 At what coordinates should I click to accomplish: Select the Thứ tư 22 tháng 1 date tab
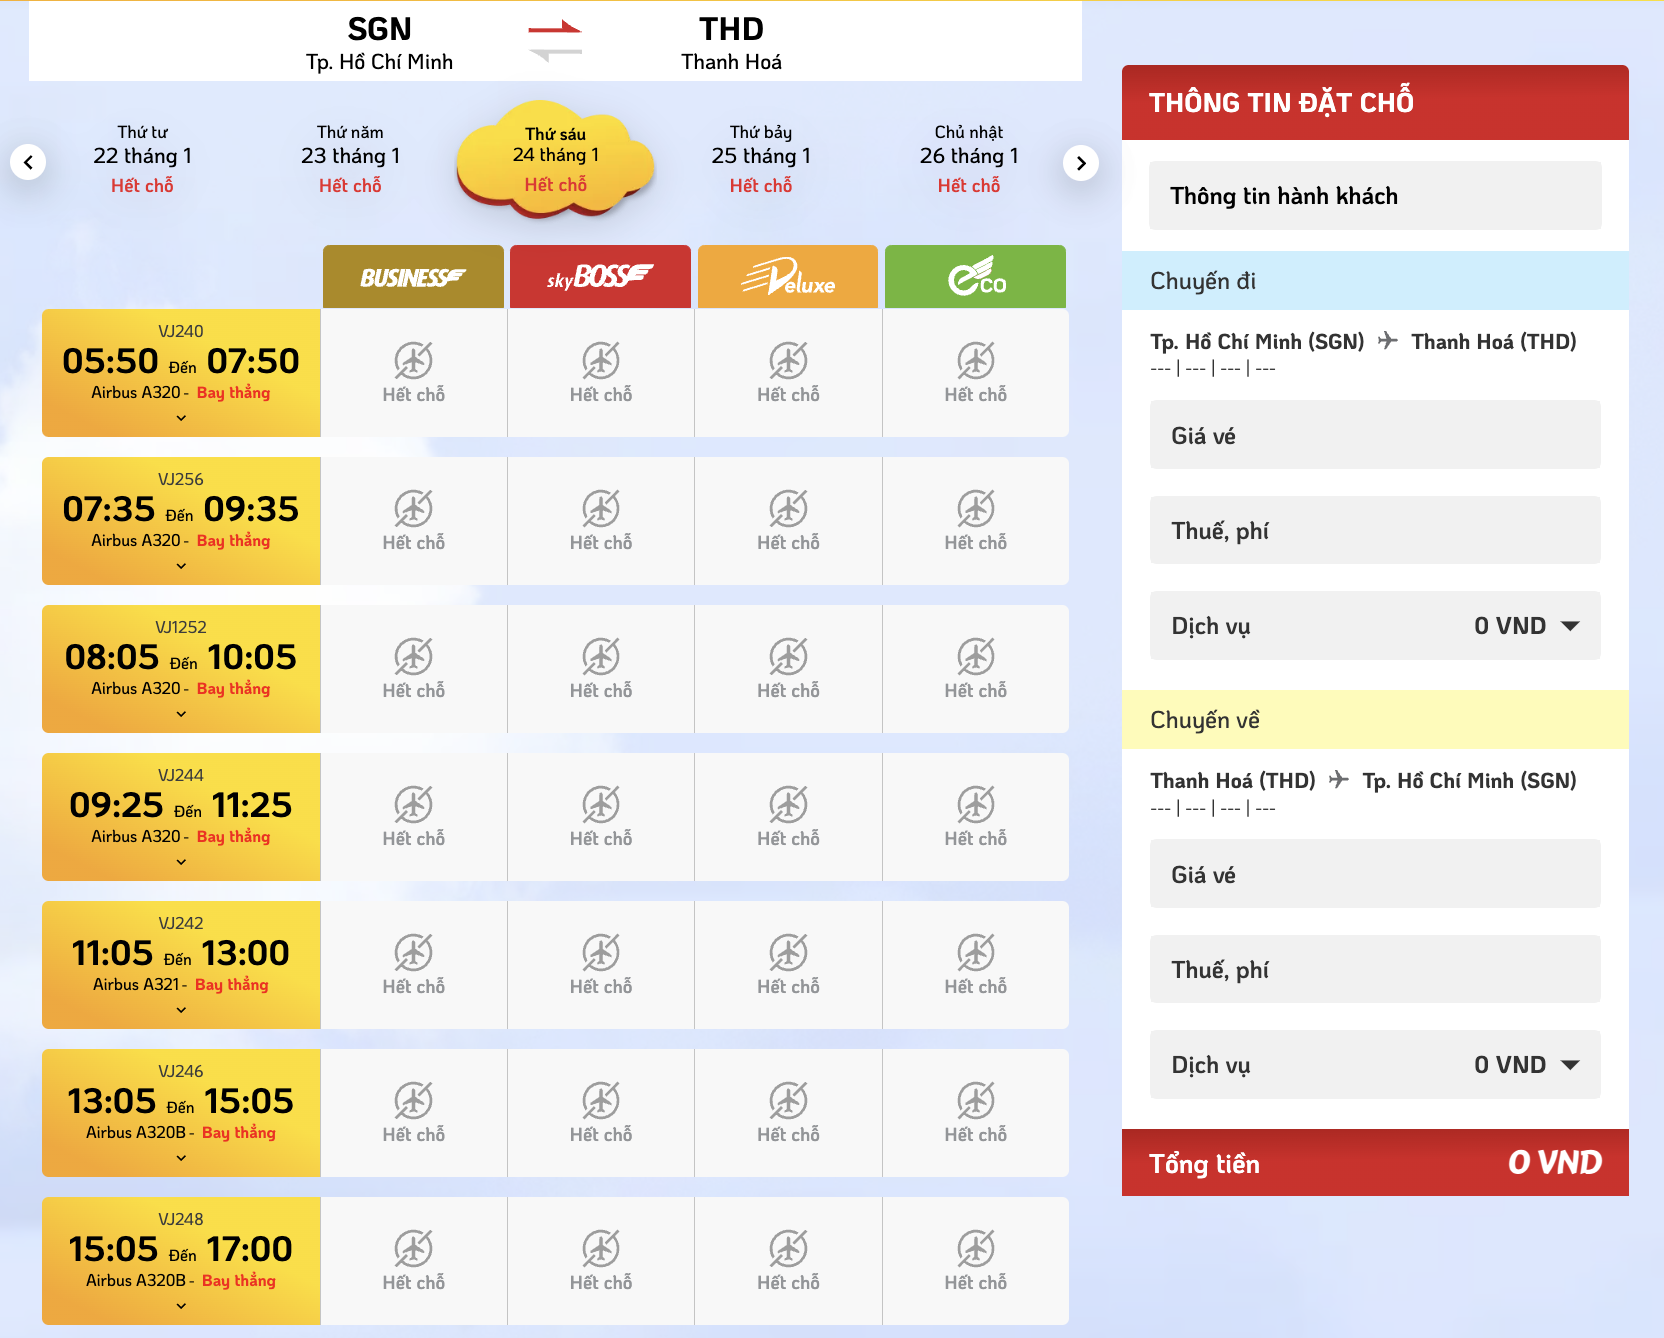[x=142, y=158]
